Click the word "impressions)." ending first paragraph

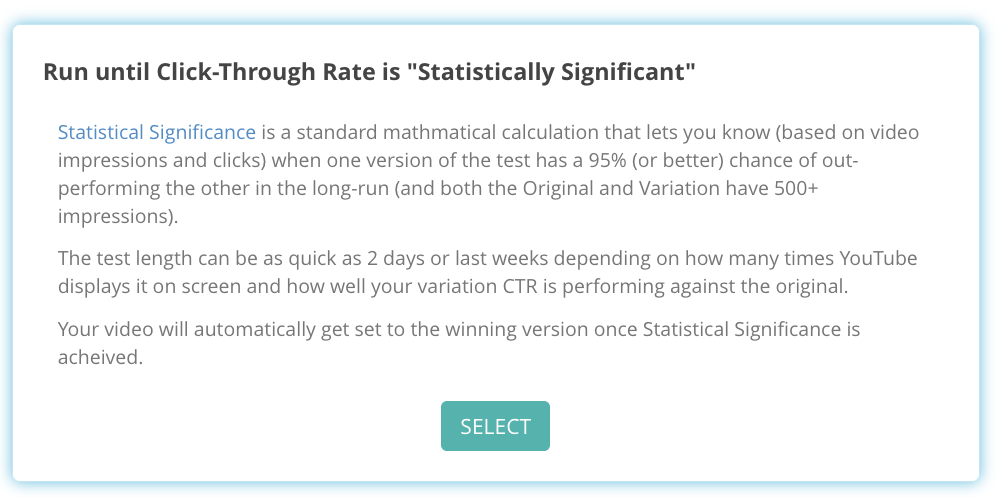118,216
